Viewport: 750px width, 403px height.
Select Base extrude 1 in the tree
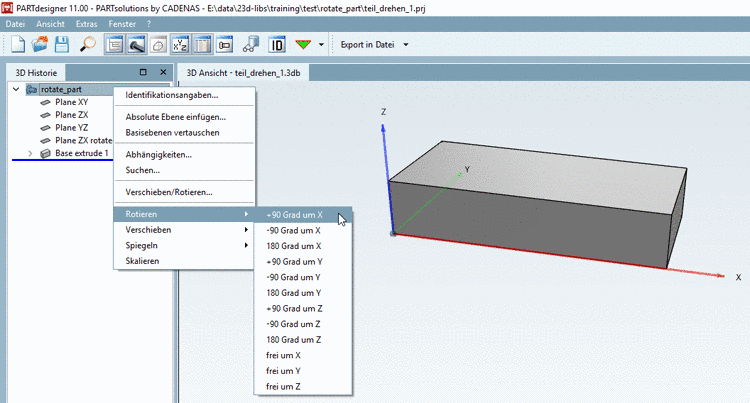[82, 153]
